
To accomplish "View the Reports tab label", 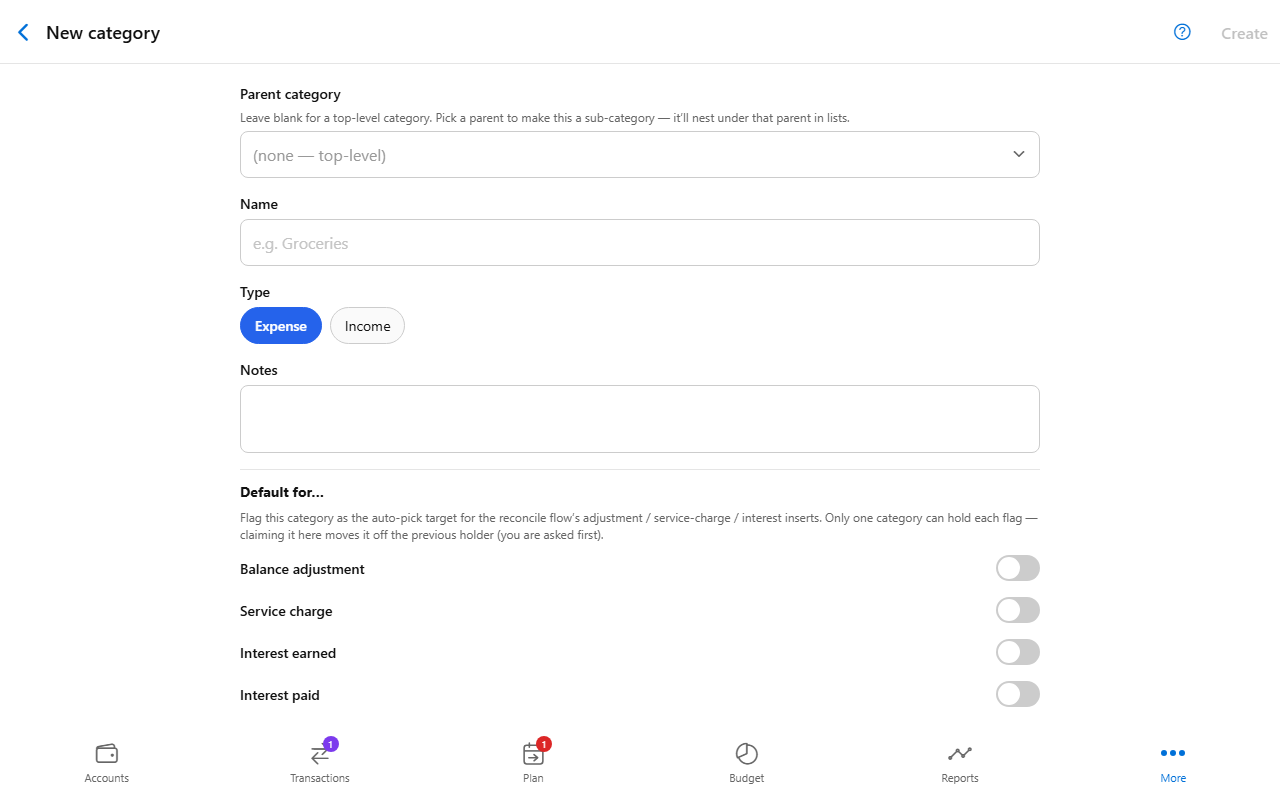I will pyautogui.click(x=960, y=778).
